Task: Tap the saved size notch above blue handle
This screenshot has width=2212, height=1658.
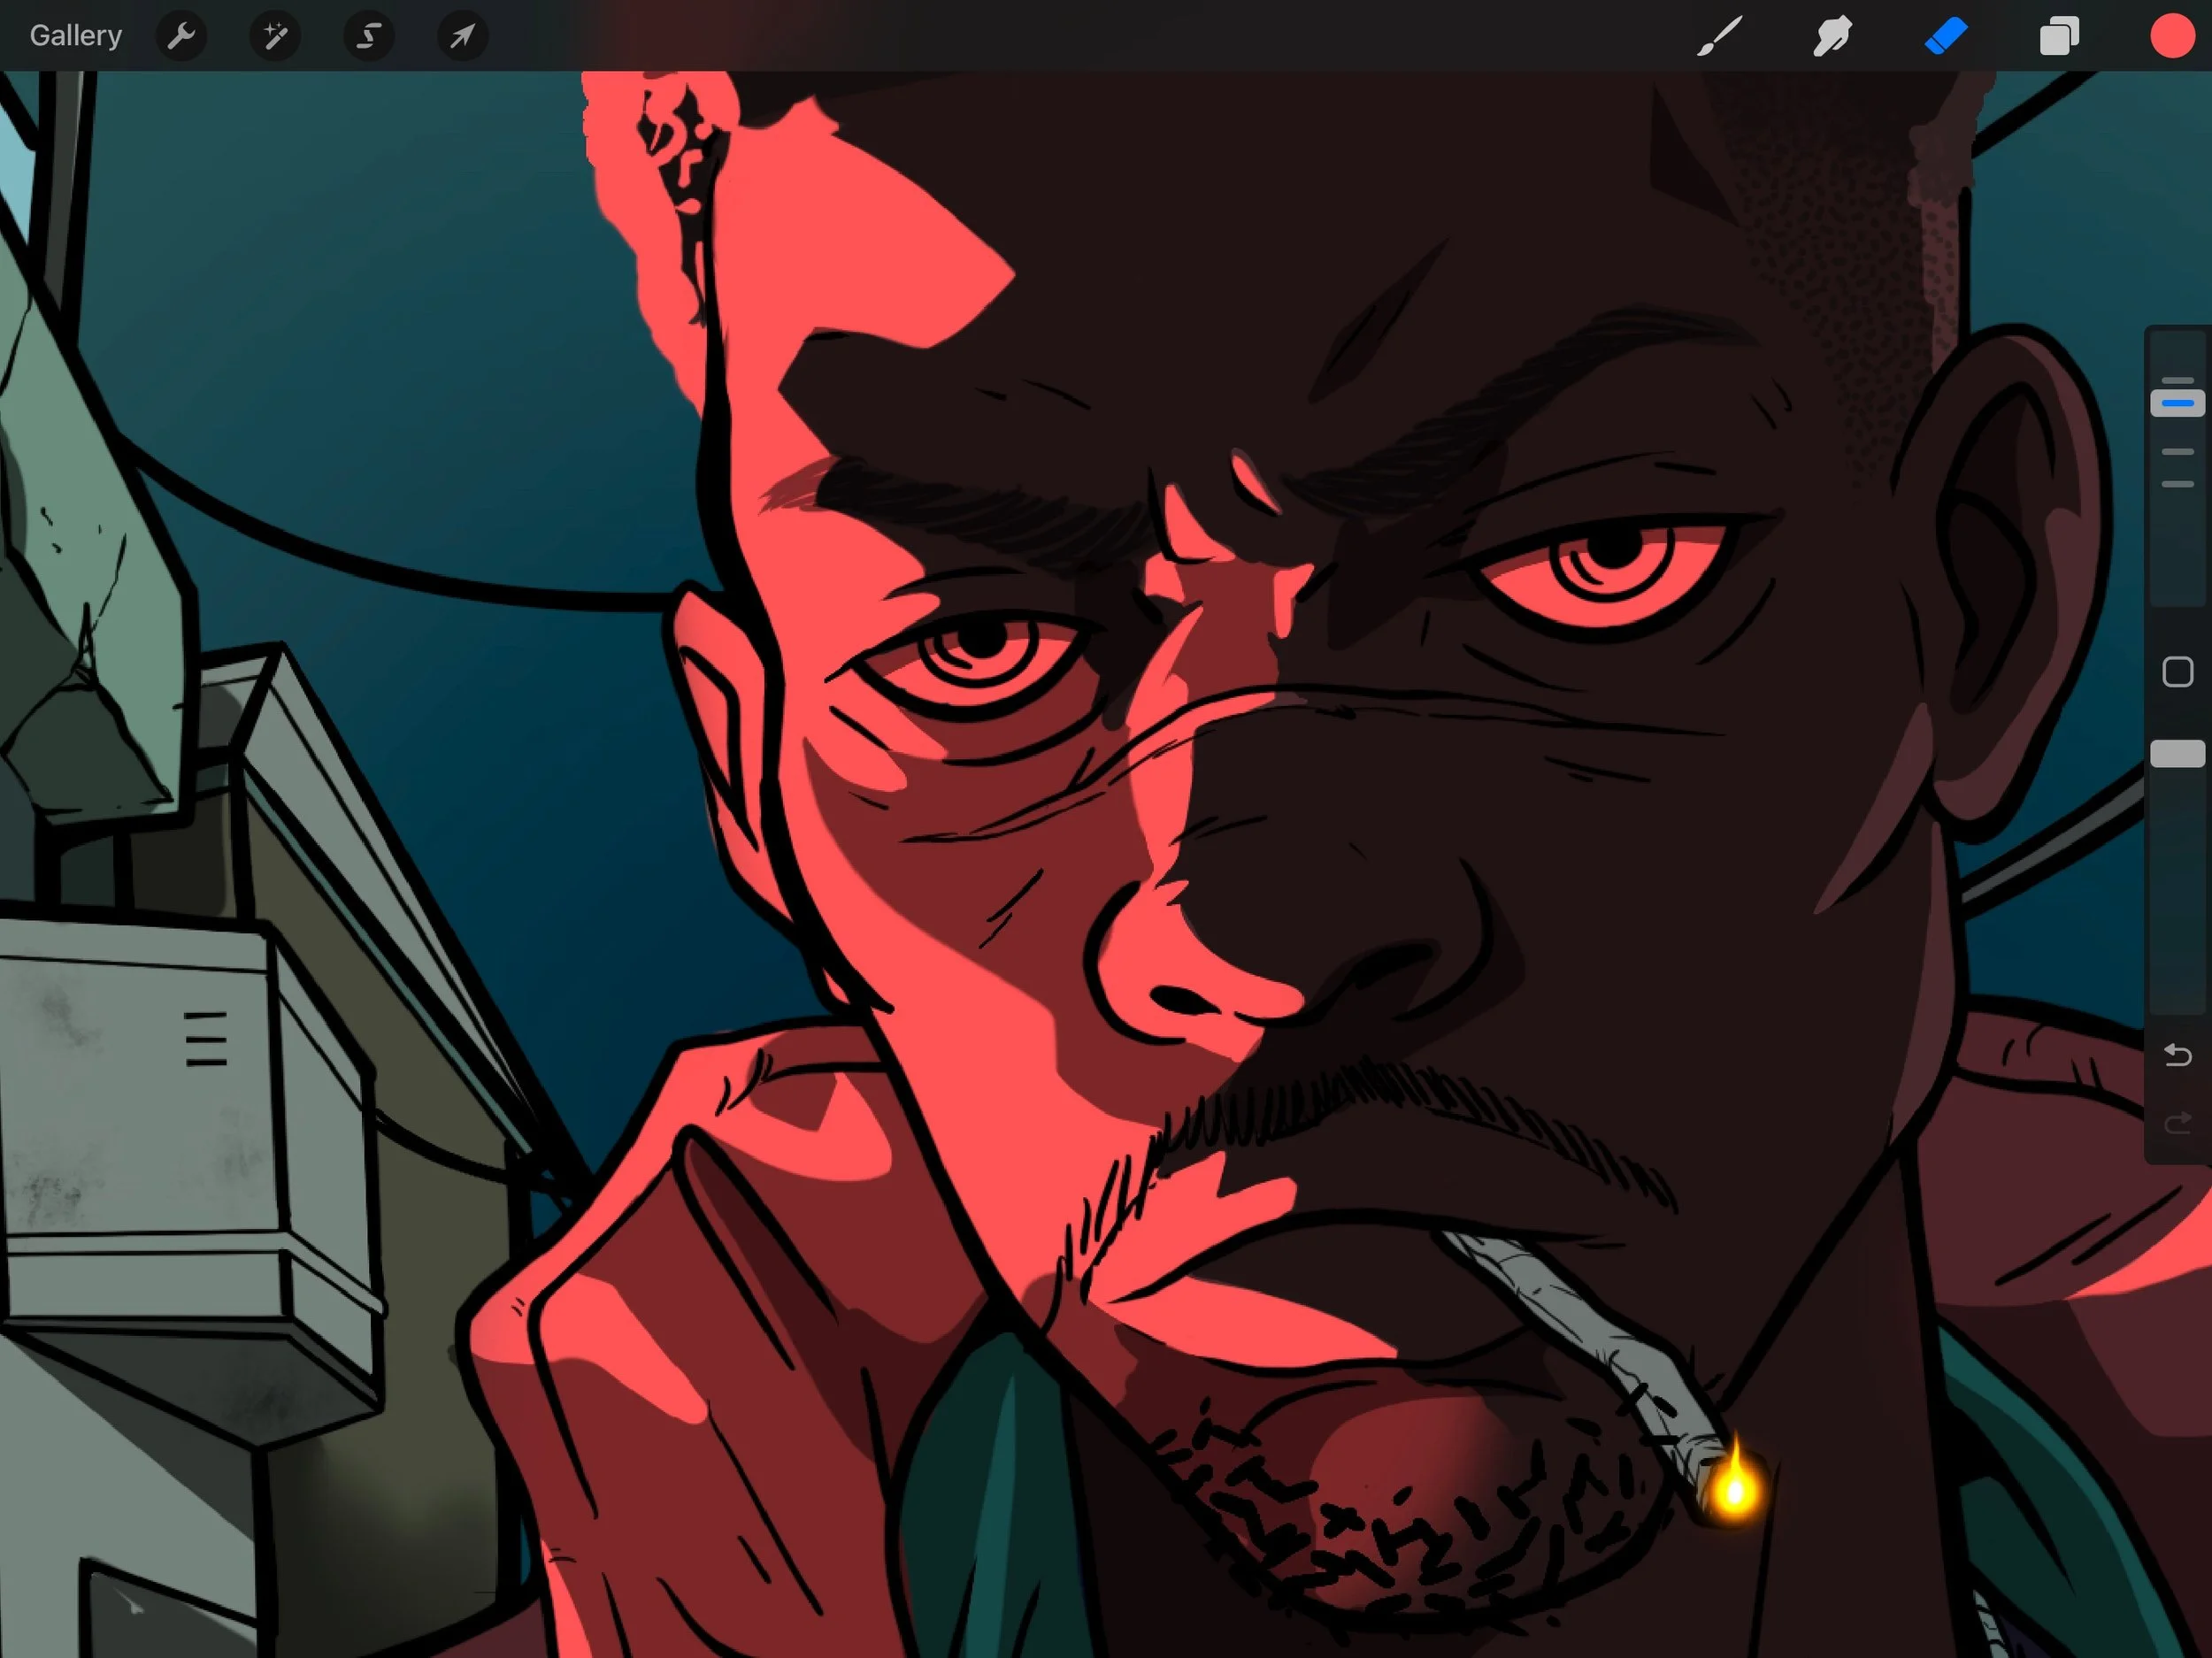Action: point(2177,381)
